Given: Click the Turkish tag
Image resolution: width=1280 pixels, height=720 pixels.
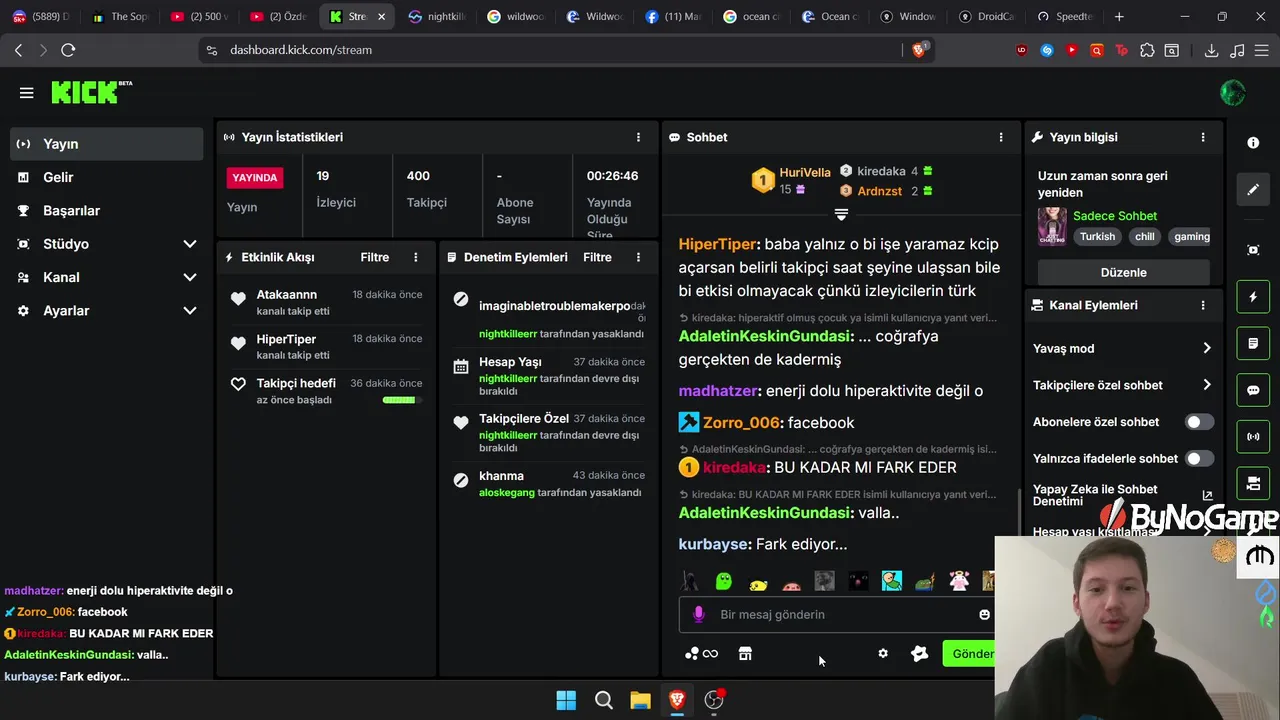Looking at the screenshot, I should pos(1097,237).
